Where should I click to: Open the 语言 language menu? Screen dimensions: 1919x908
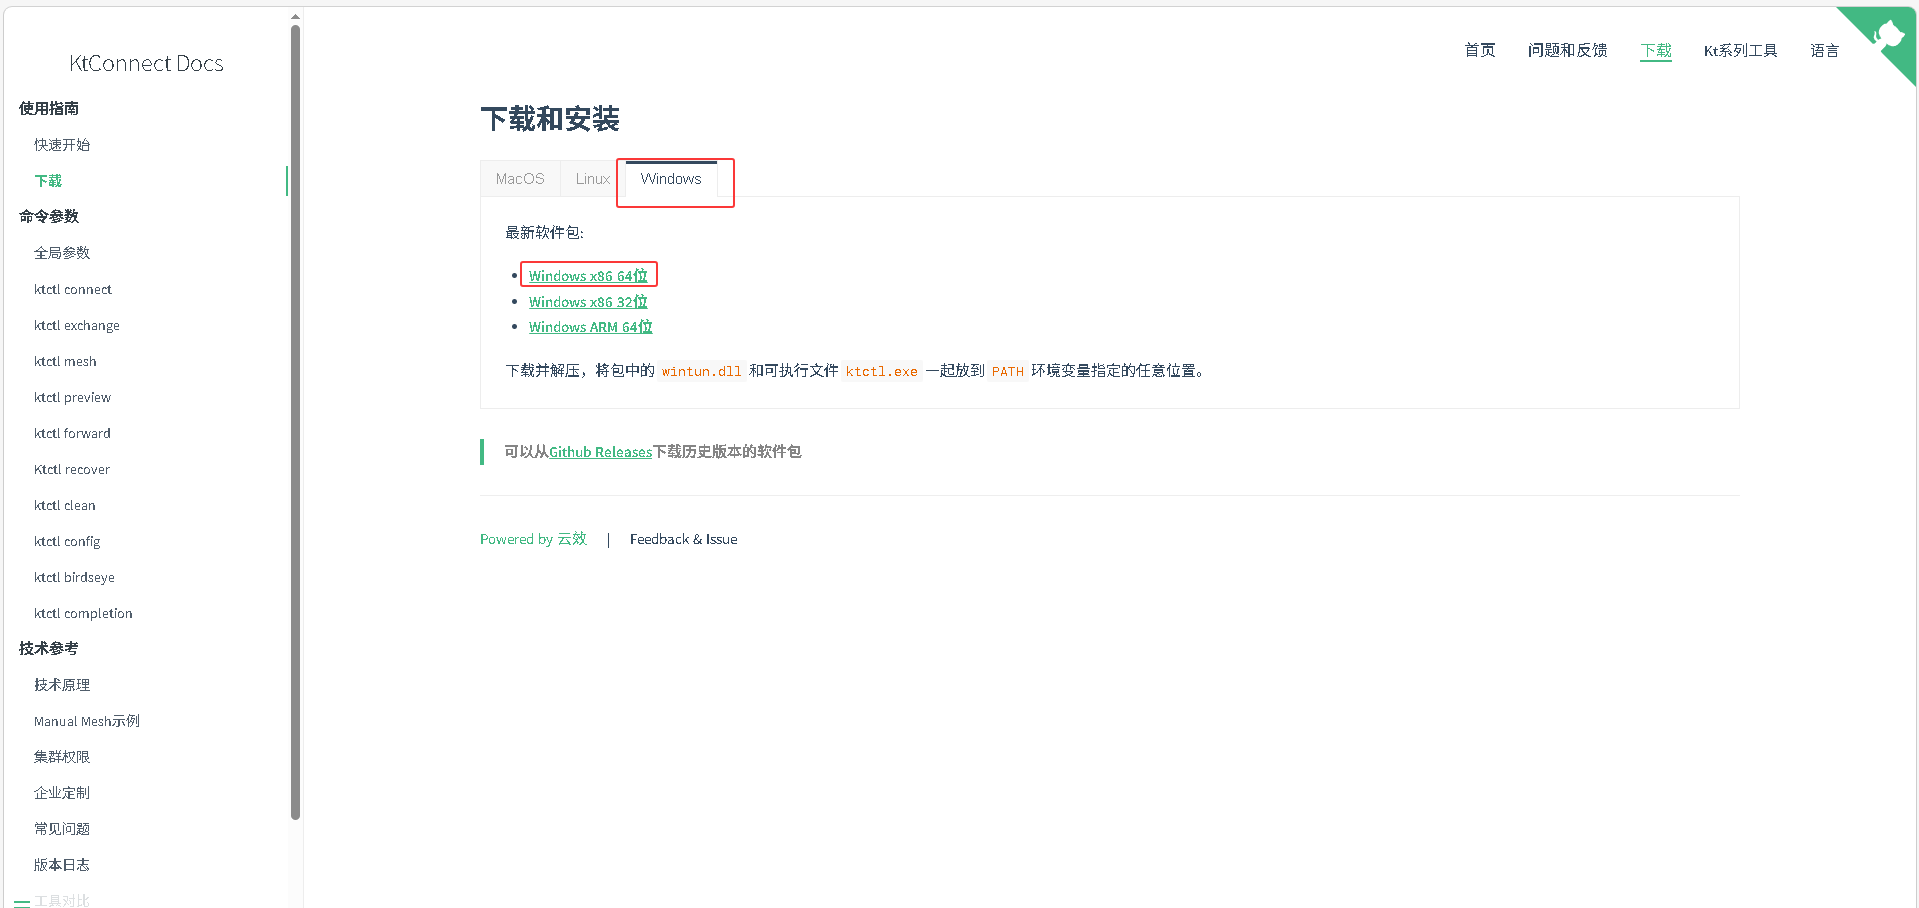(x=1824, y=50)
